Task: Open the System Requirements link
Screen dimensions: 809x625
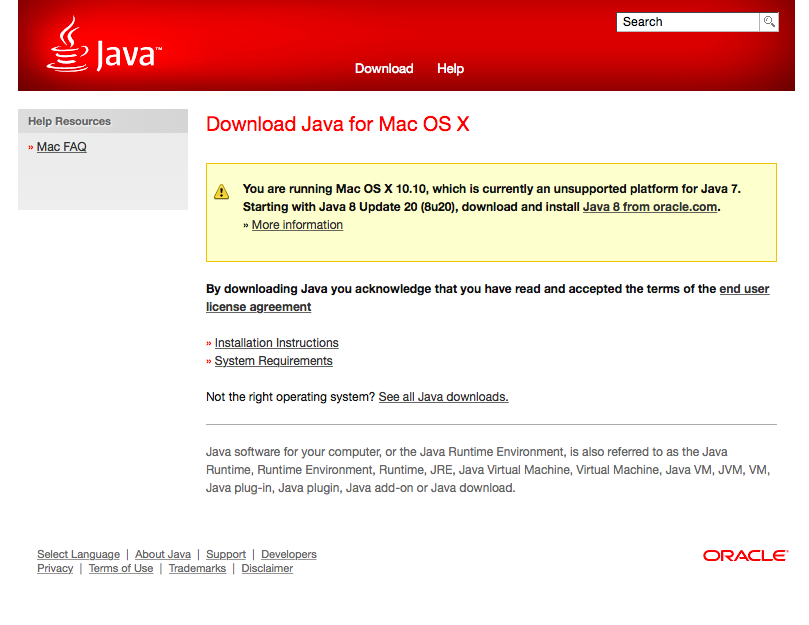Action: (273, 361)
